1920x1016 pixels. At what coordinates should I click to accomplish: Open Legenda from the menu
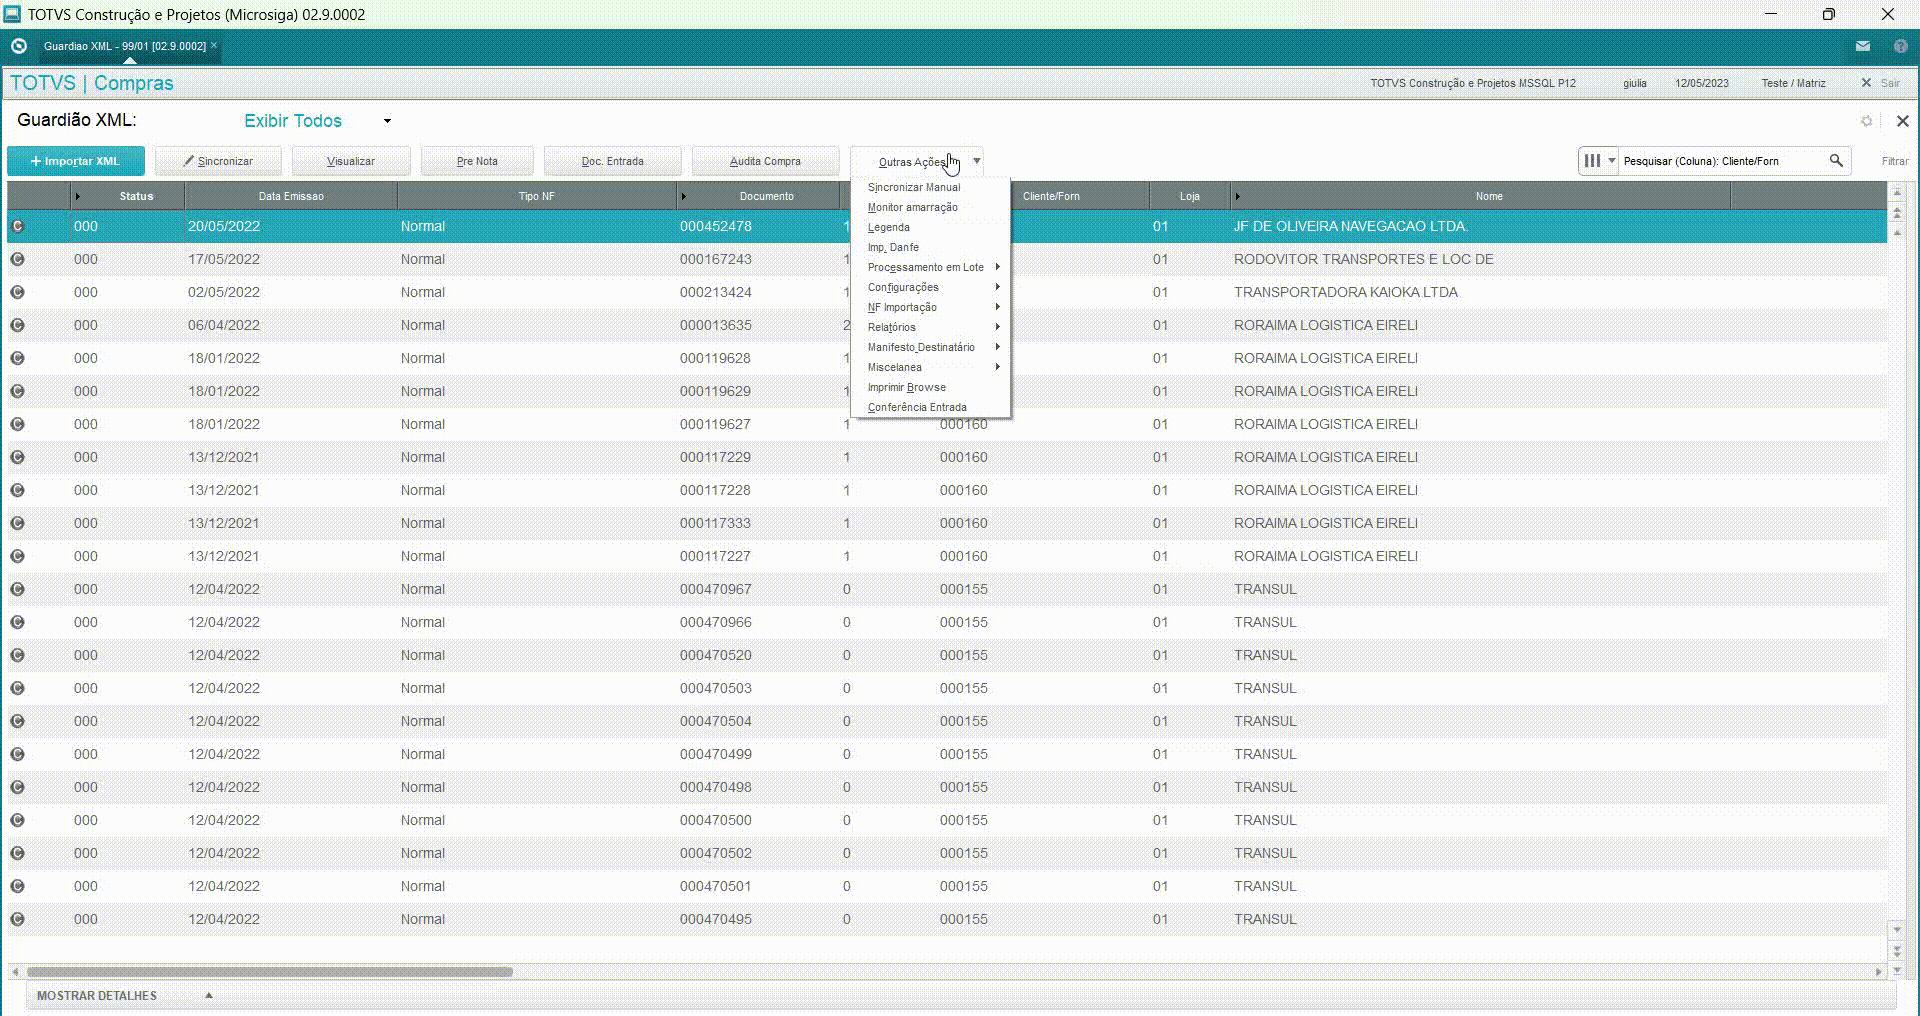coord(889,227)
